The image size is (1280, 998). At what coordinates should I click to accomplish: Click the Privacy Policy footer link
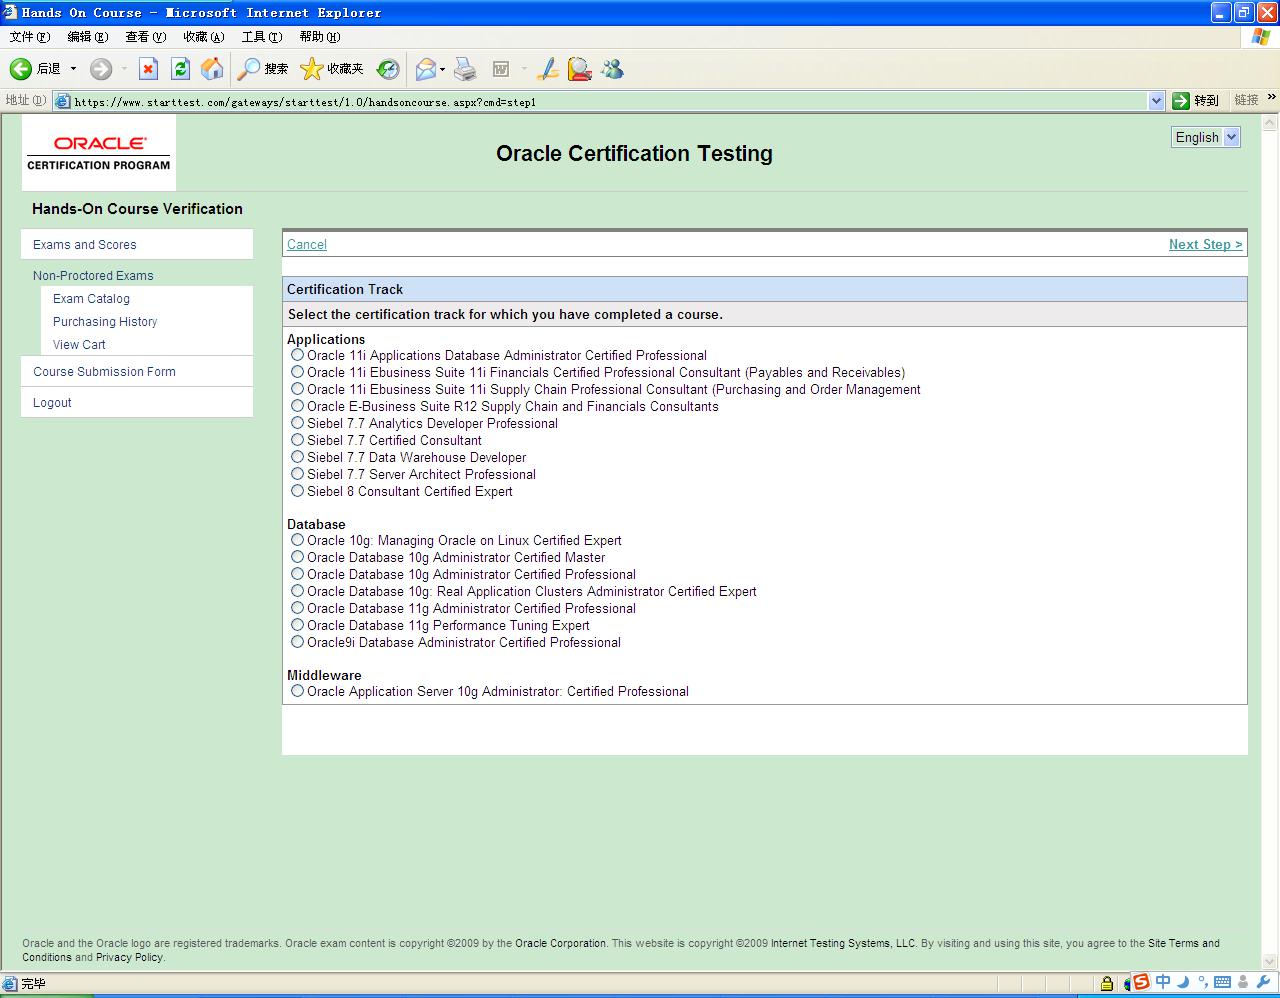click(129, 957)
